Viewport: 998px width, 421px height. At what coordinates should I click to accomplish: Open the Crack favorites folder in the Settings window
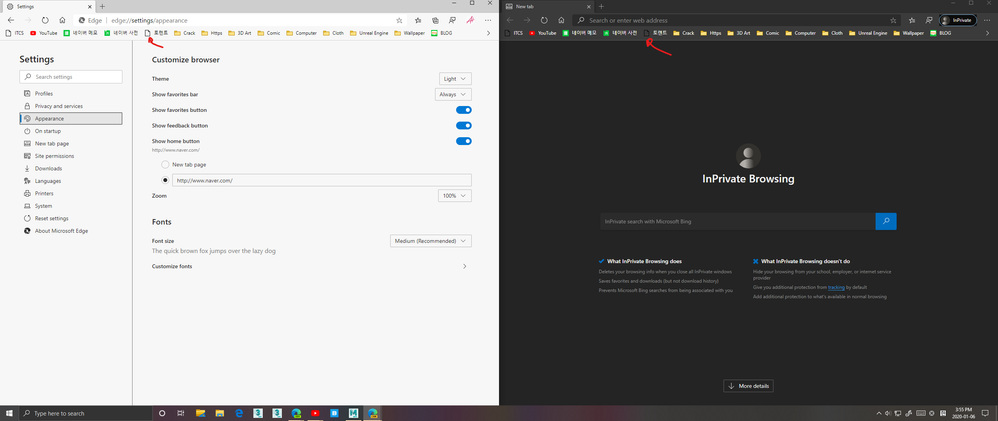click(185, 32)
